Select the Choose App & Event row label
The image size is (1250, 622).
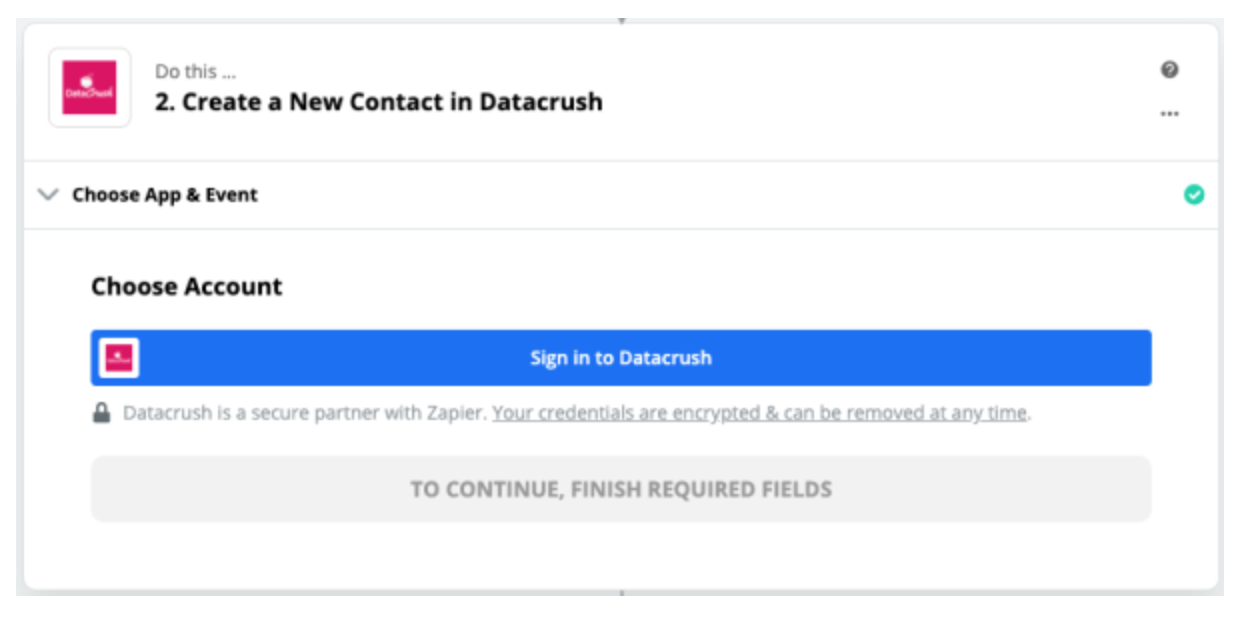pos(165,195)
